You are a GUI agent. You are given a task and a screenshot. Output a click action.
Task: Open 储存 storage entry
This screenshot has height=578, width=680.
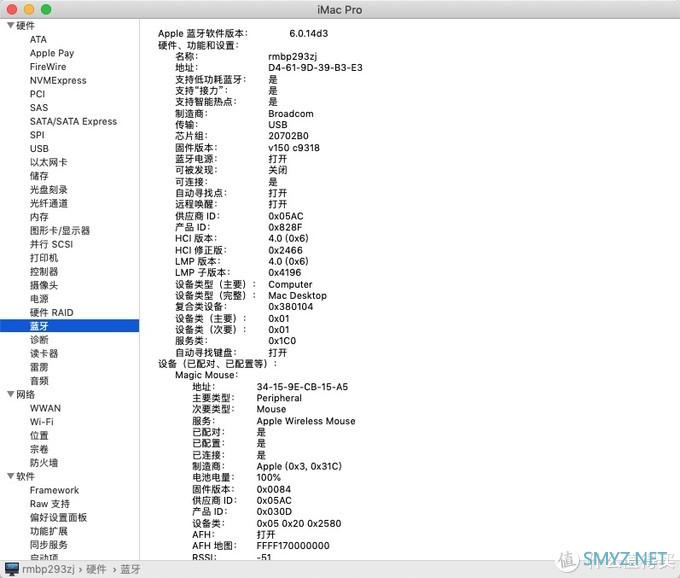pos(39,176)
